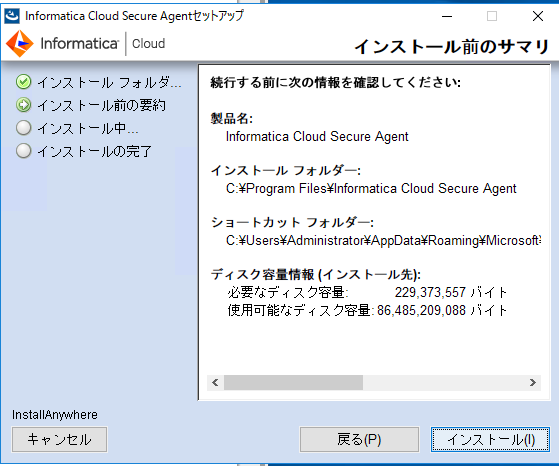Image resolution: width=559 pixels, height=466 pixels.
Task: Click the ディスク容量情報 heading
Action: point(316,275)
